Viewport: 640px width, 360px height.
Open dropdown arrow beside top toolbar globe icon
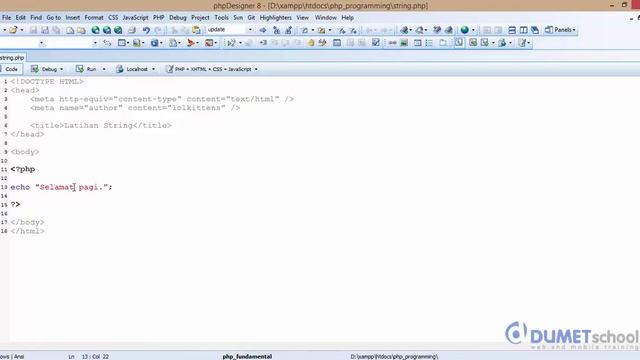473,30
